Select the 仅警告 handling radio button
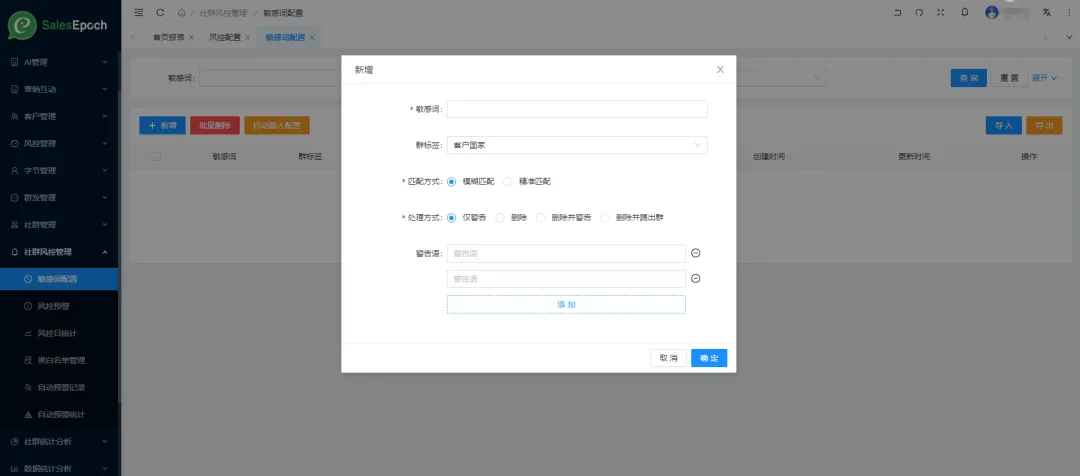This screenshot has width=1080, height=476. point(452,218)
